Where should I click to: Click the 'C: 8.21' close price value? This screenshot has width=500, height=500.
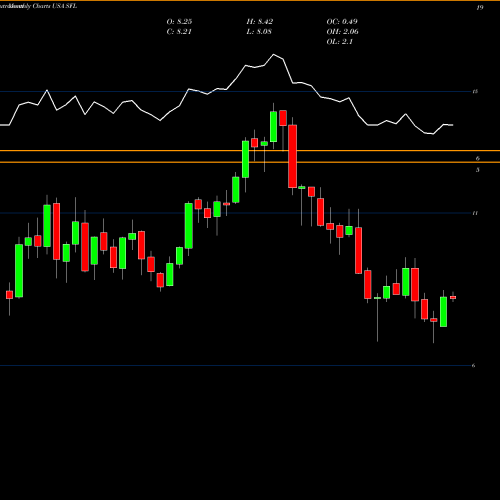click(x=179, y=32)
